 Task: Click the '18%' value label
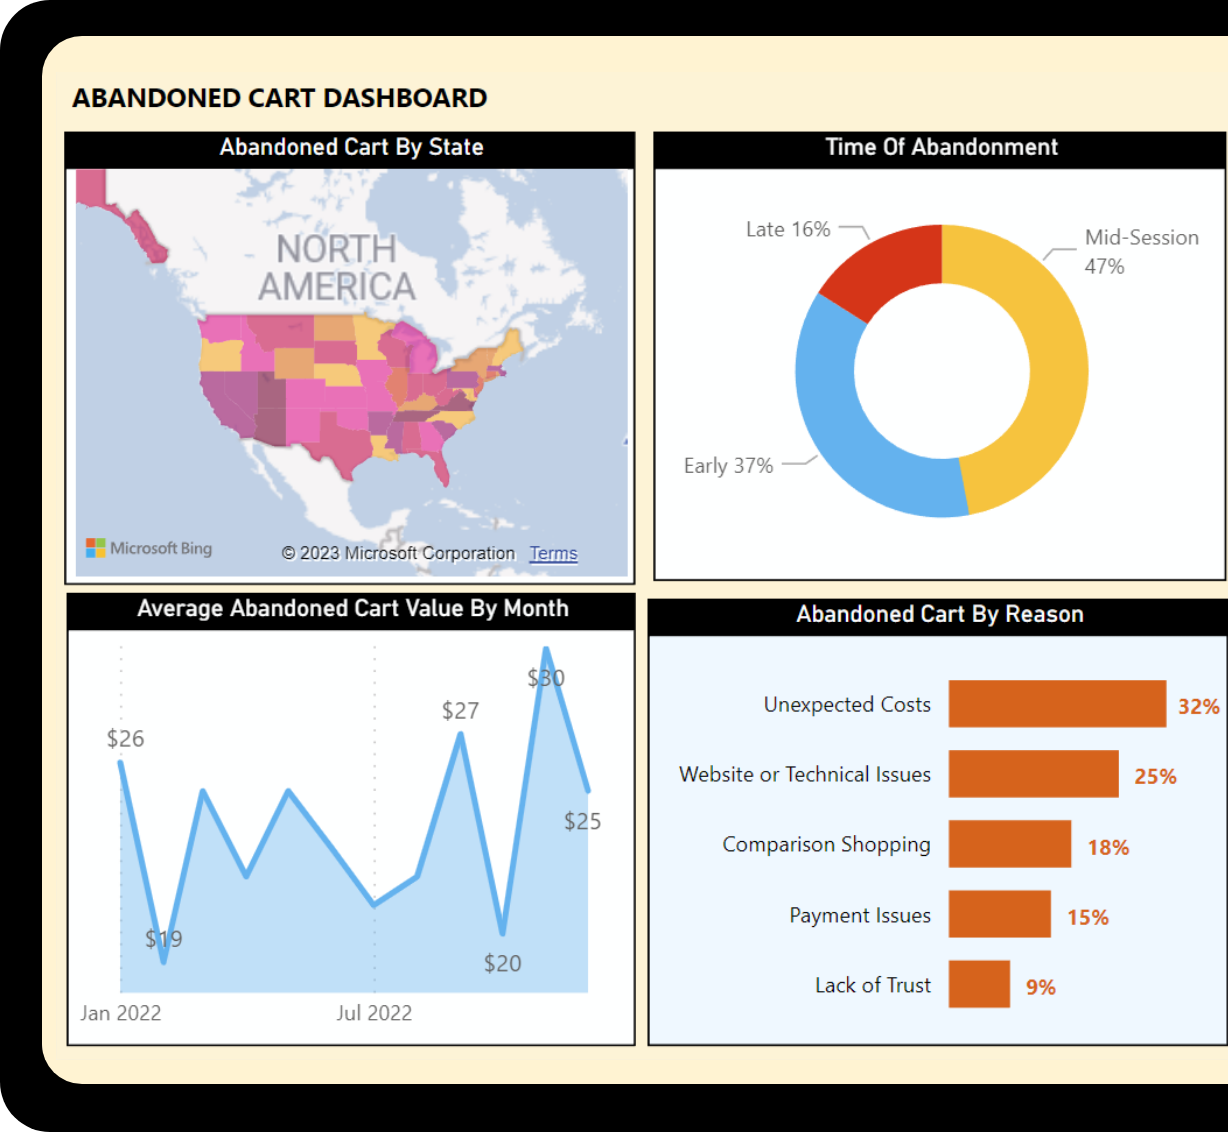click(1108, 847)
